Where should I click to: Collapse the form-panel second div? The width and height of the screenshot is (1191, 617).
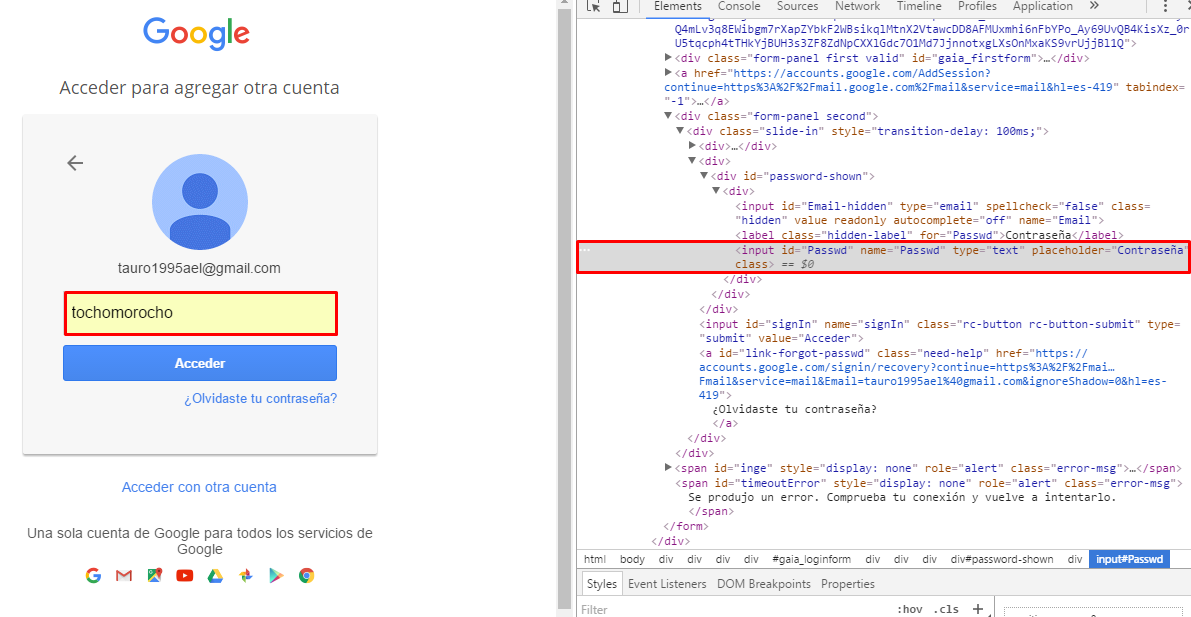(668, 116)
